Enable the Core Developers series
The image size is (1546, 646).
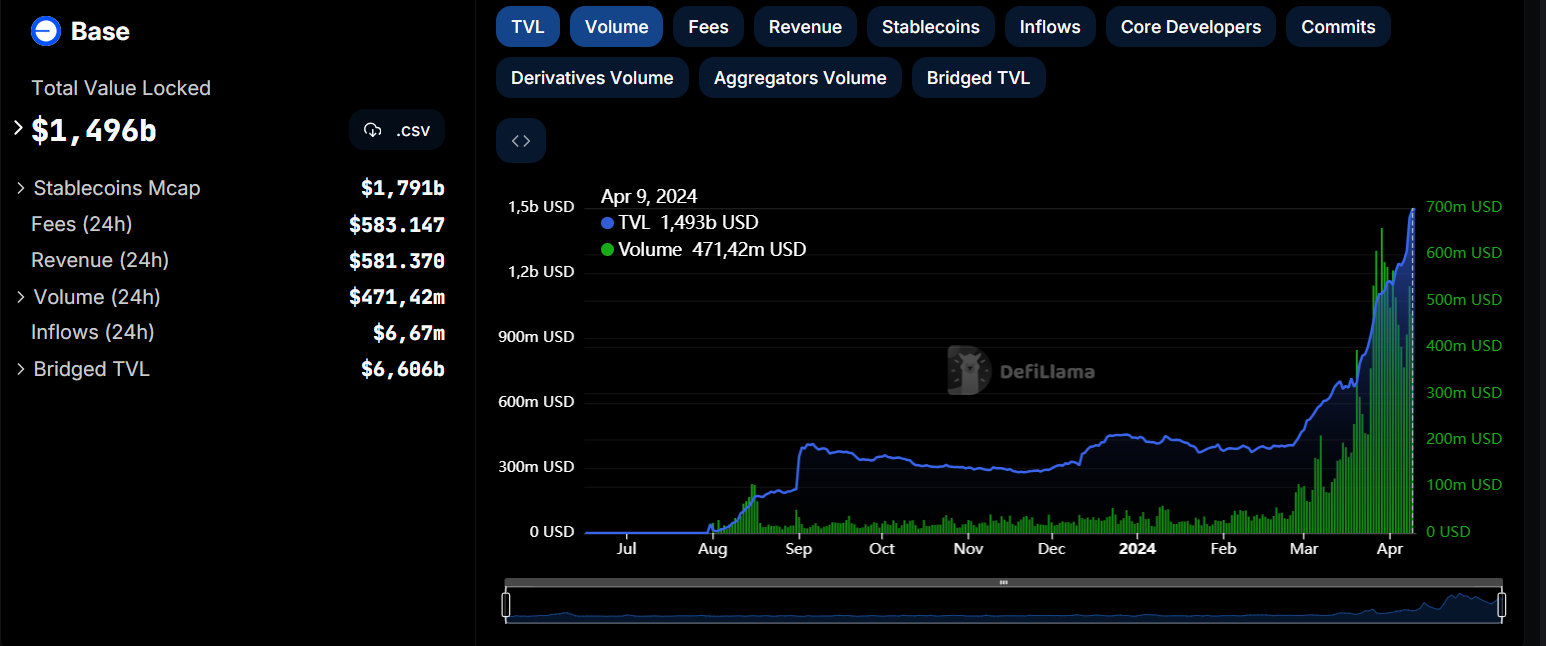tap(1191, 27)
